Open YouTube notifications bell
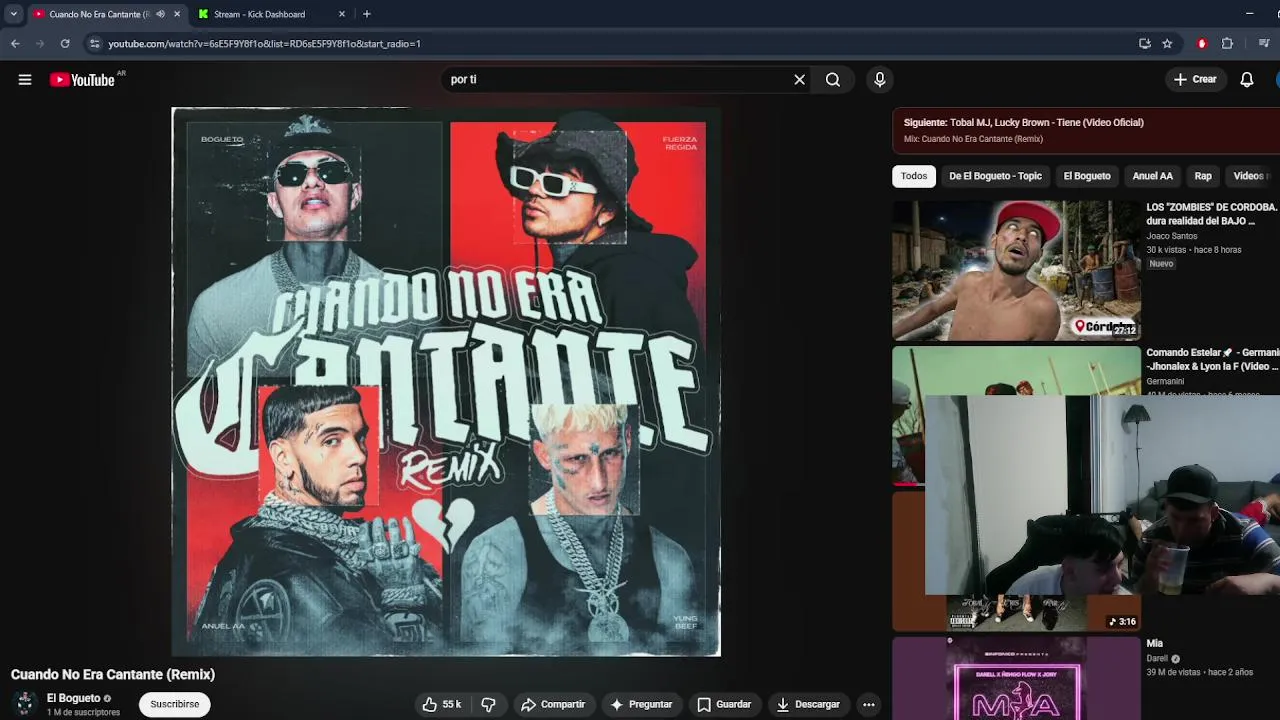Viewport: 1280px width, 720px height. (x=1247, y=80)
